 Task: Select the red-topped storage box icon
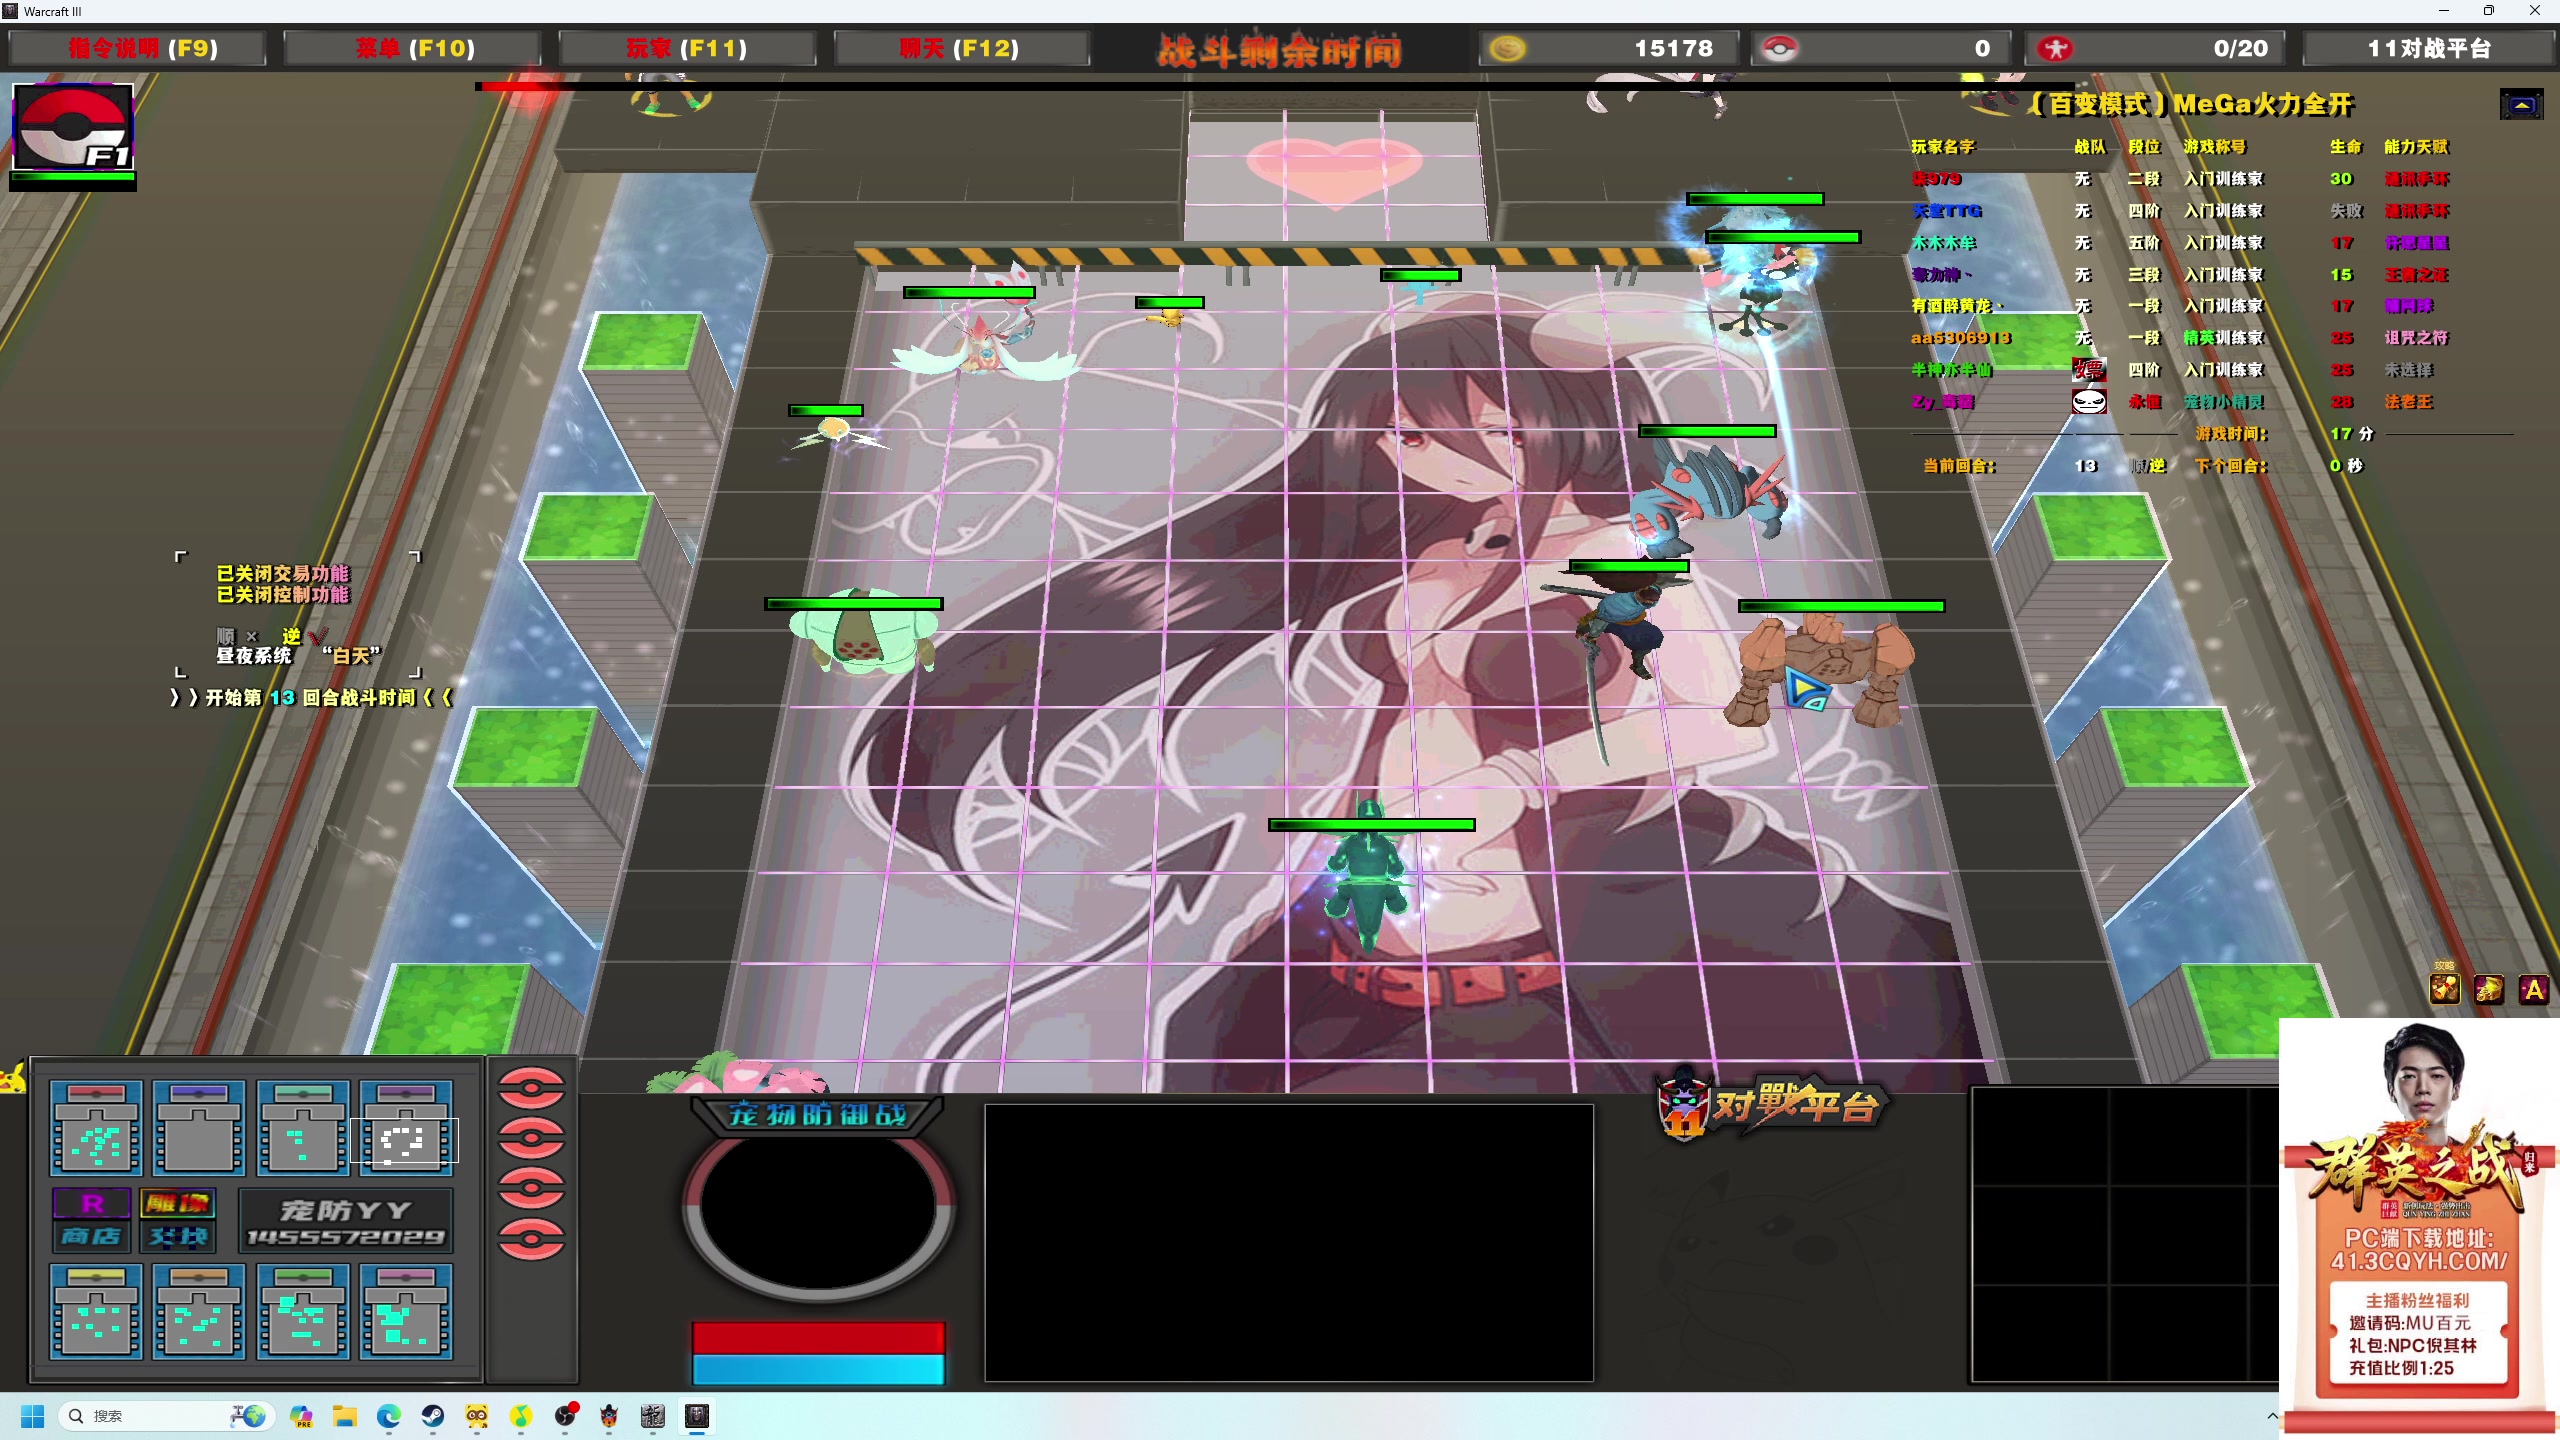pyautogui.click(x=96, y=1126)
